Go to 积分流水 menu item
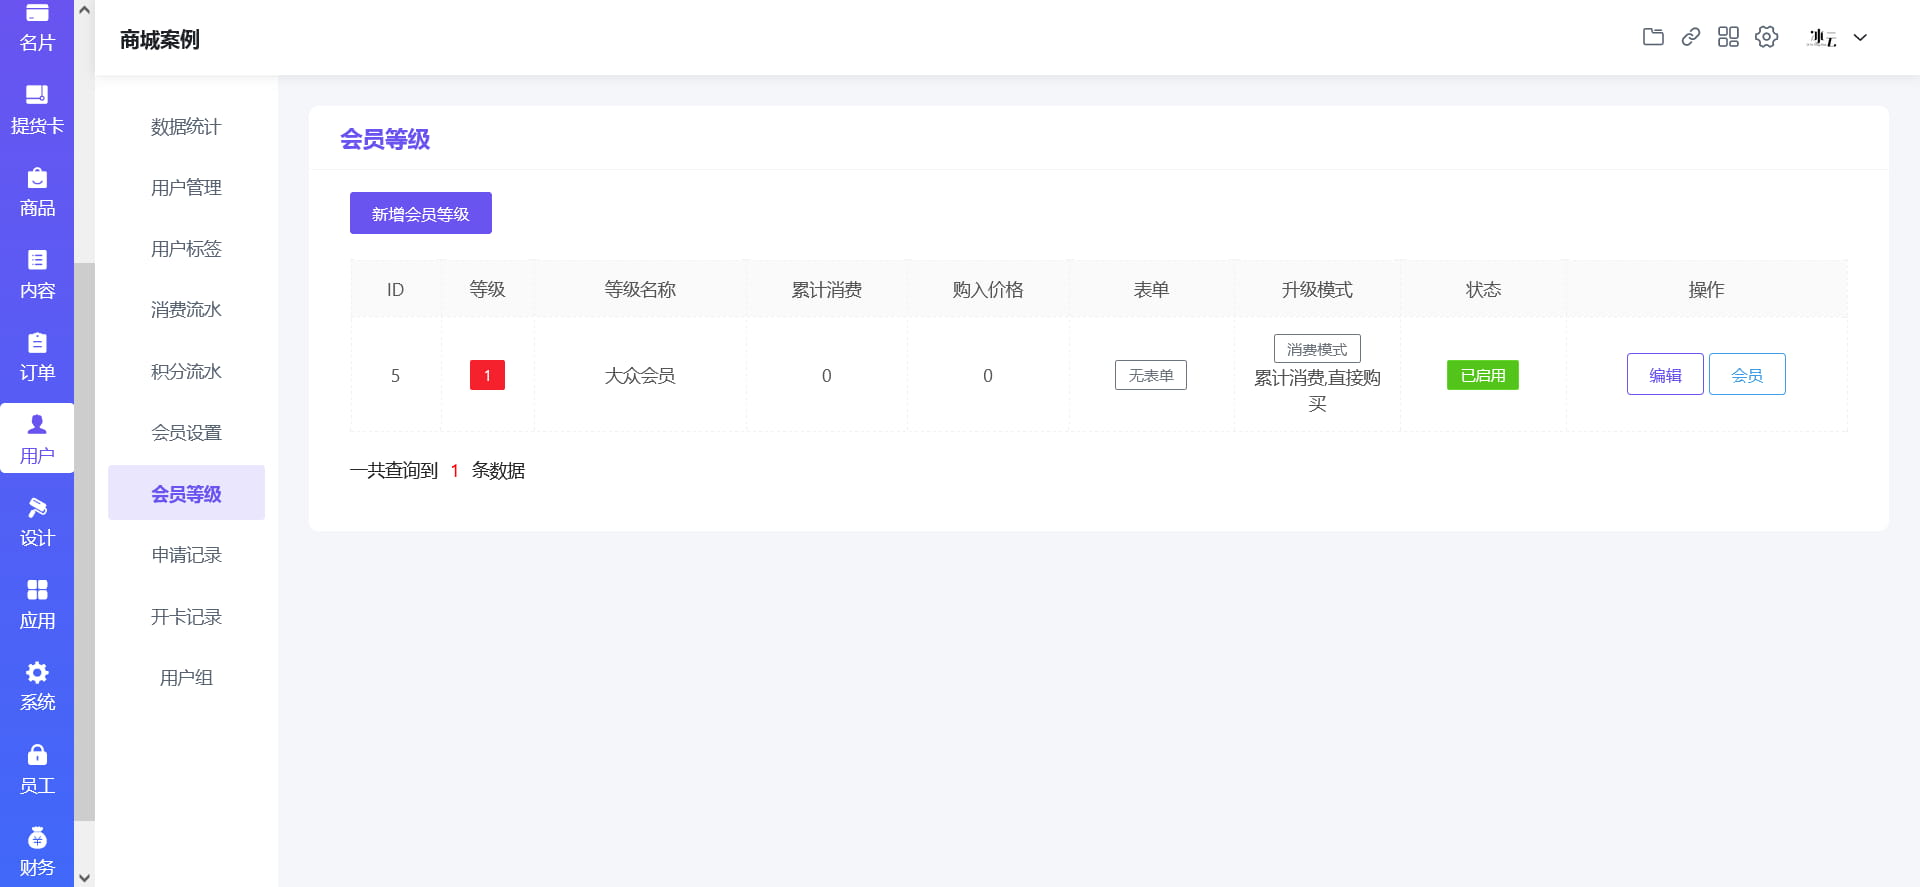Screen dimensions: 1920x887 pyautogui.click(x=186, y=372)
